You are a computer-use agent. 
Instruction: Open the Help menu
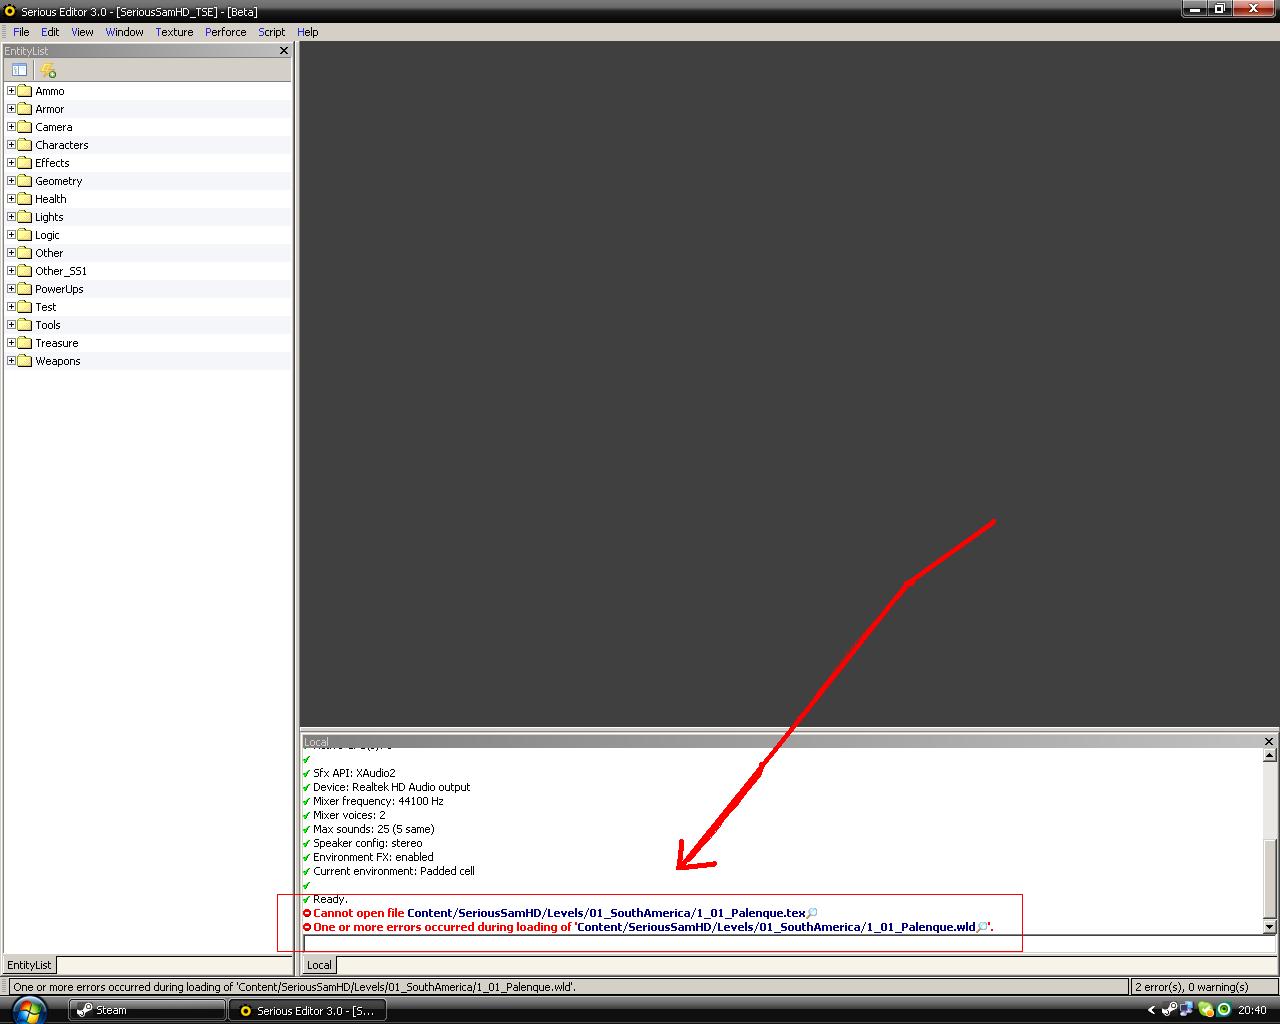click(x=307, y=32)
